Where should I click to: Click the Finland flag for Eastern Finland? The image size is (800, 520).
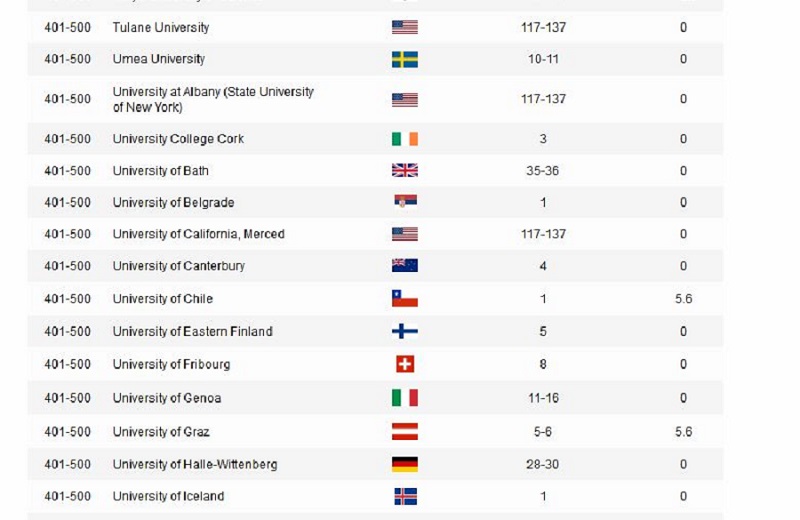click(x=404, y=331)
